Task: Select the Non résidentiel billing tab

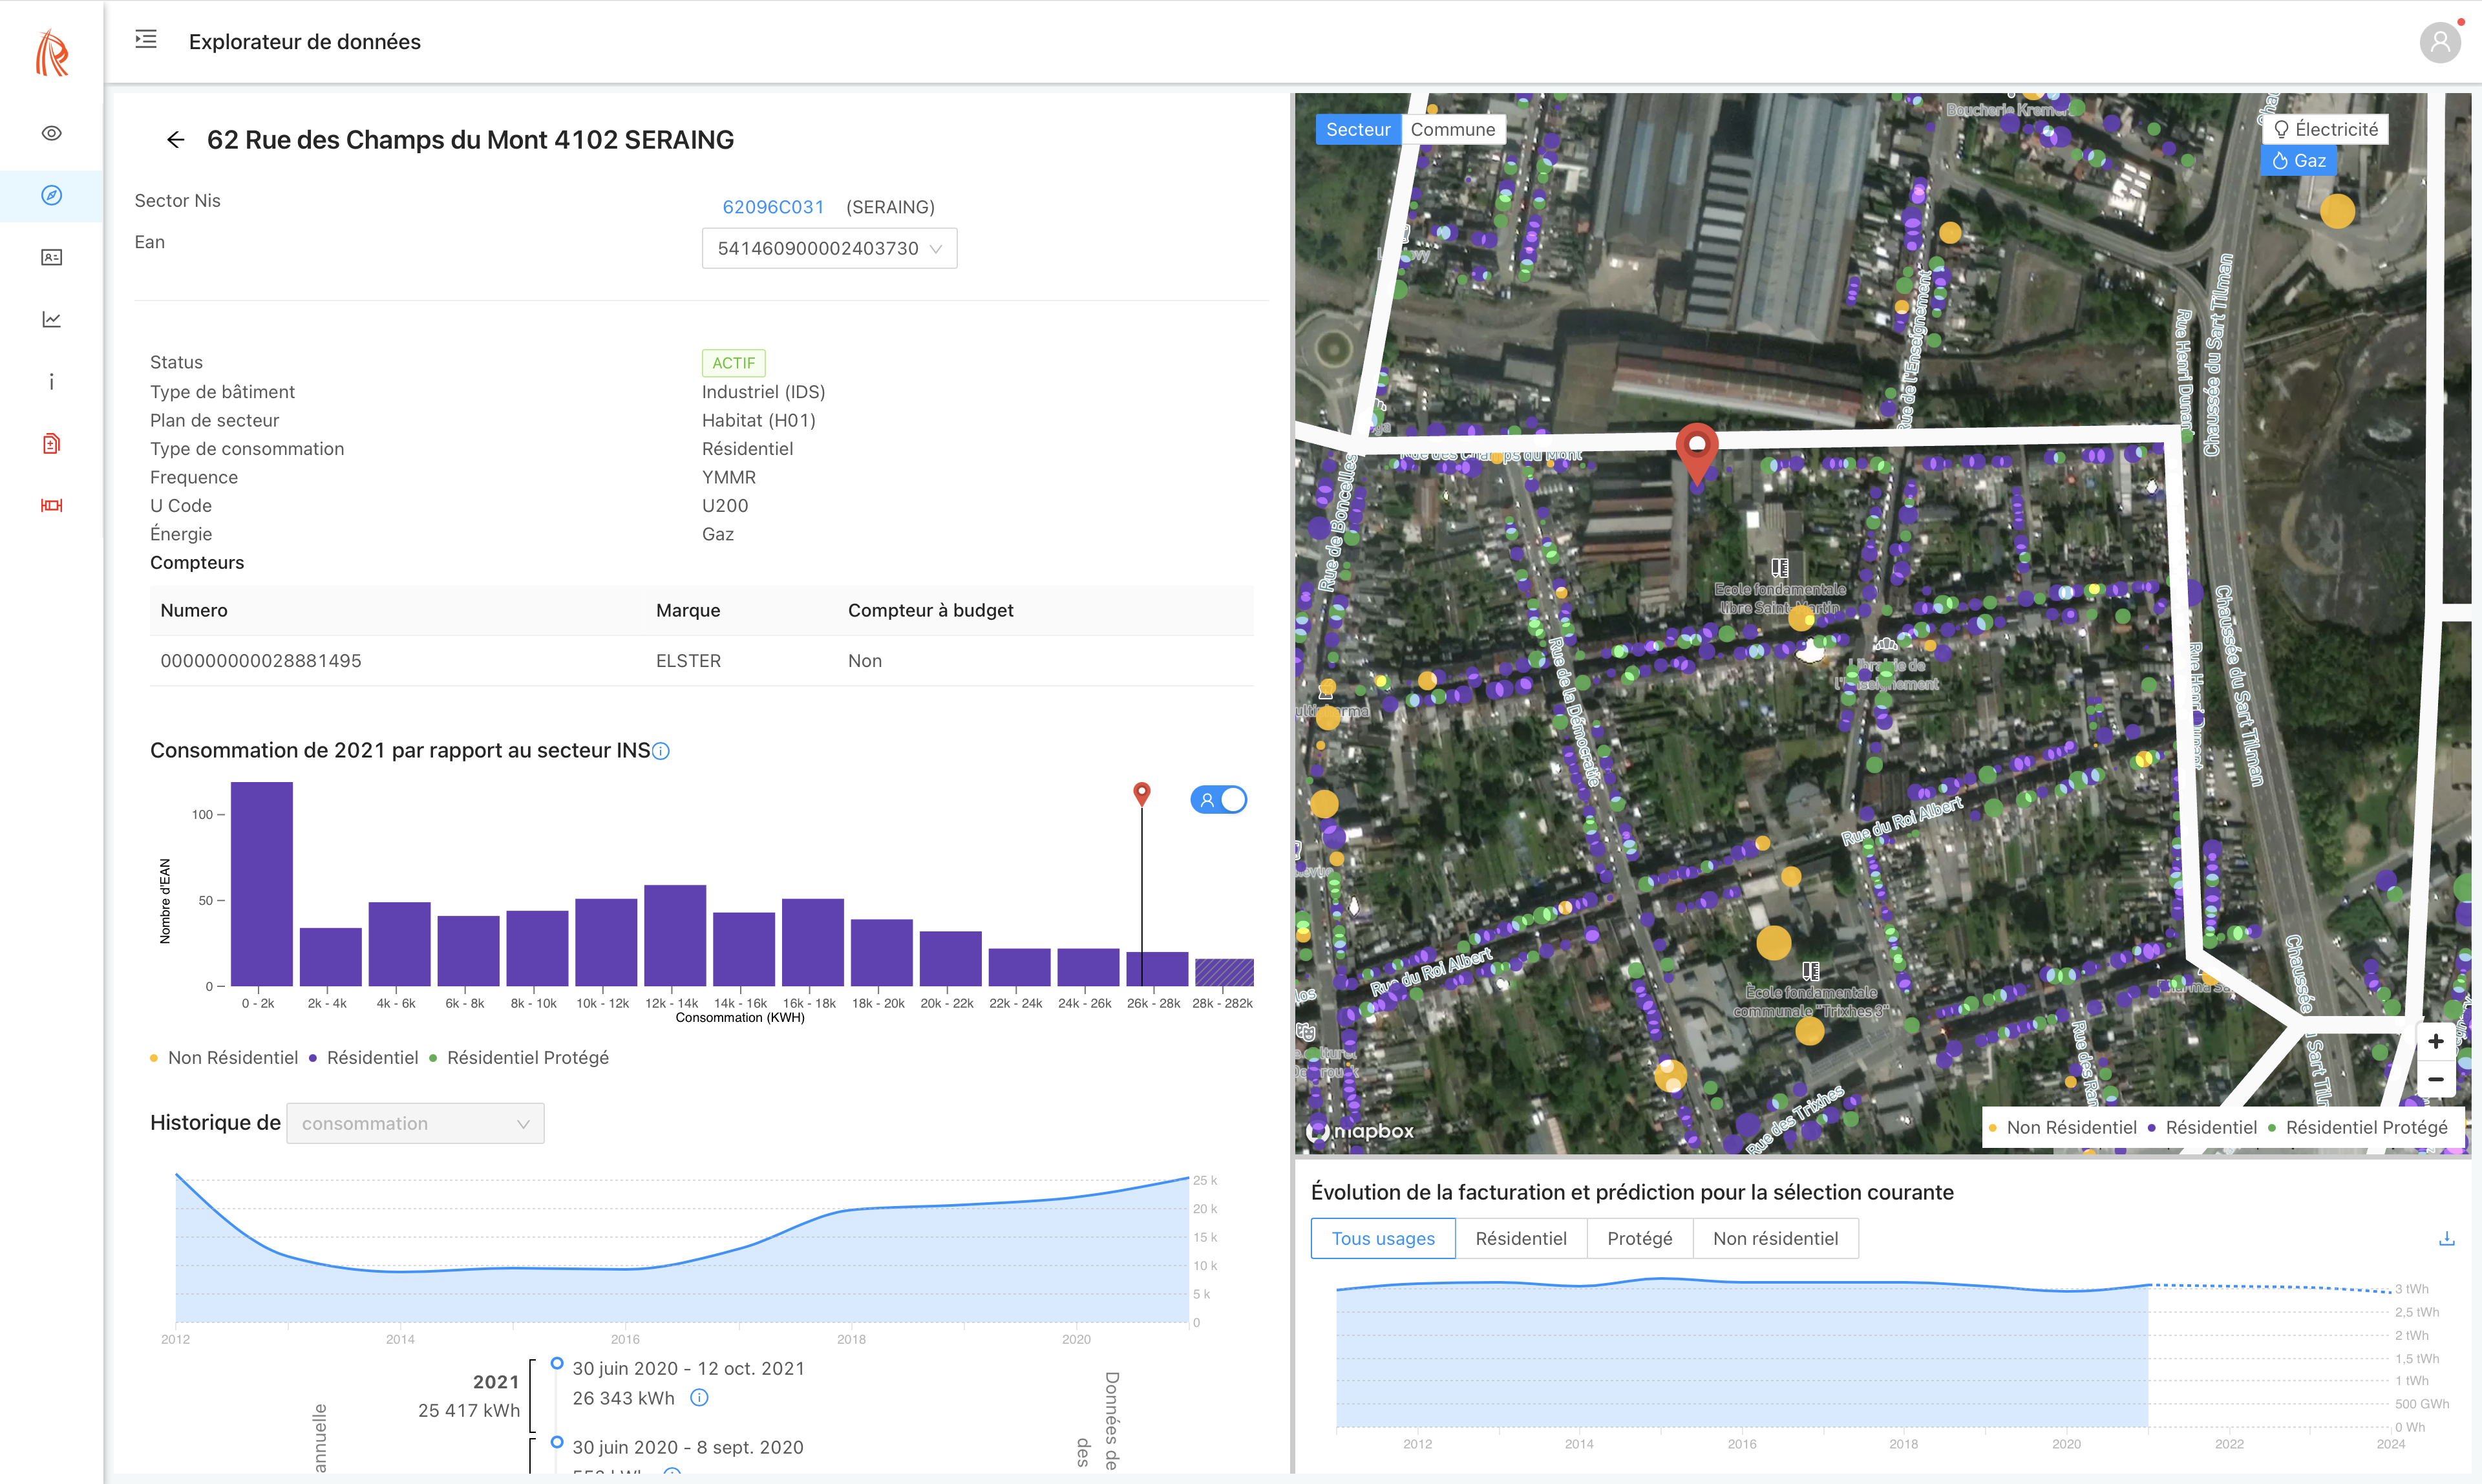Action: (1776, 1238)
